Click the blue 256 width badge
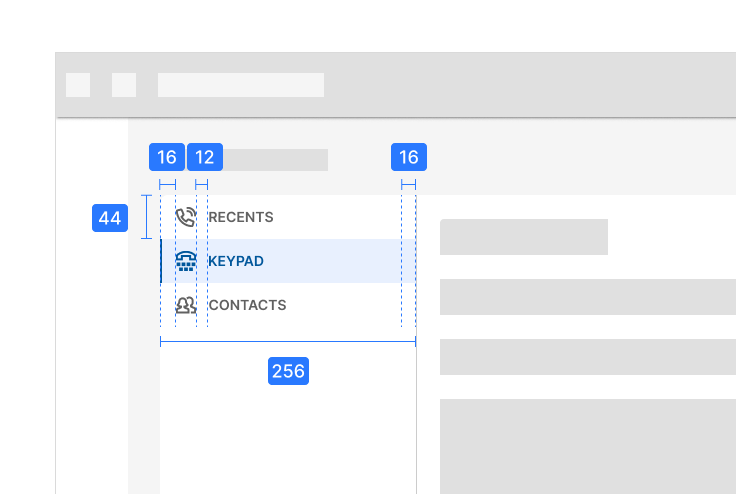The image size is (736, 494). coord(288,371)
